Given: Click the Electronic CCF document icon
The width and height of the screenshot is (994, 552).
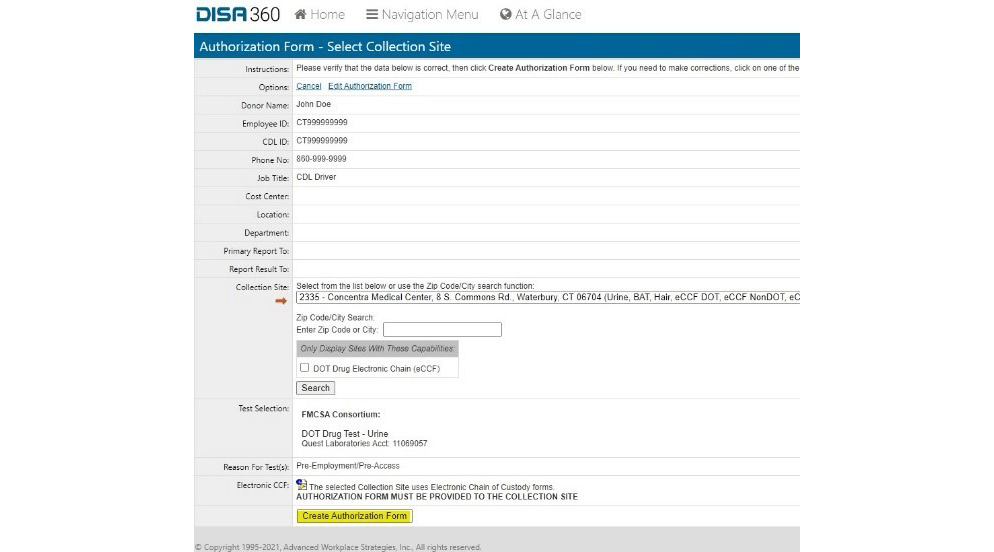Looking at the screenshot, I should coord(301,484).
